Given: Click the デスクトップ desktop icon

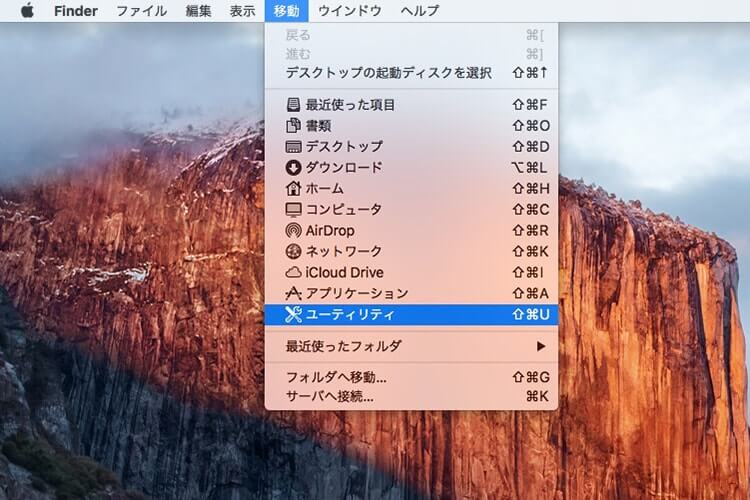Looking at the screenshot, I should coord(293,146).
